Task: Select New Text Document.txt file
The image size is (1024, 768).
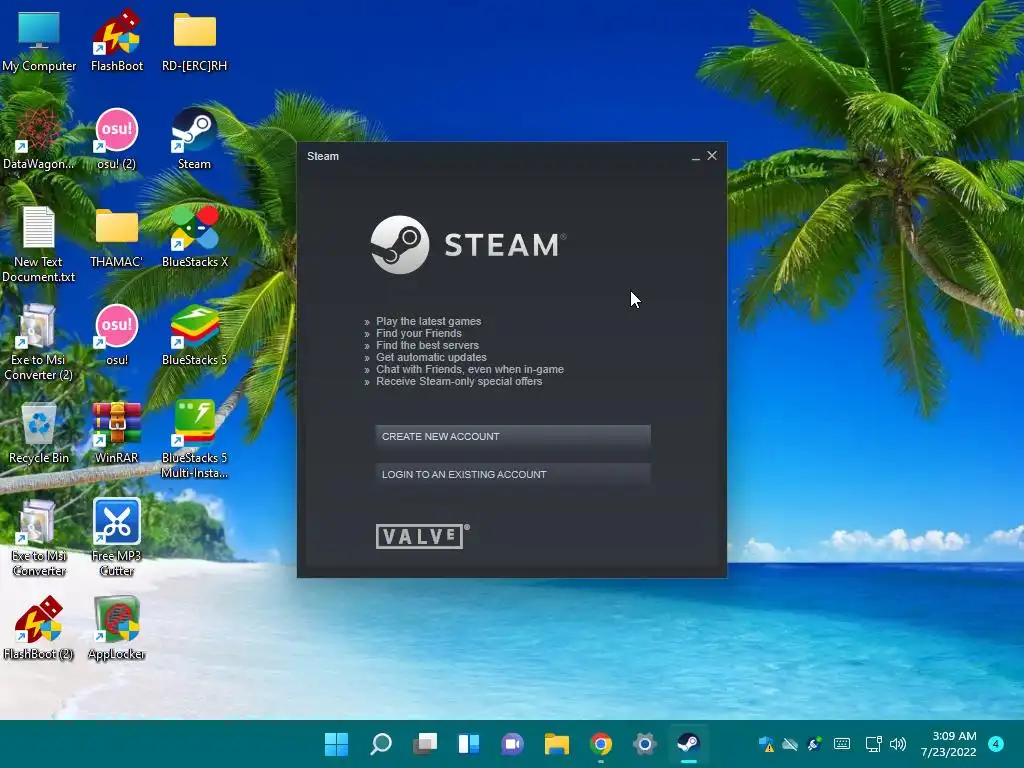Action: (x=39, y=244)
